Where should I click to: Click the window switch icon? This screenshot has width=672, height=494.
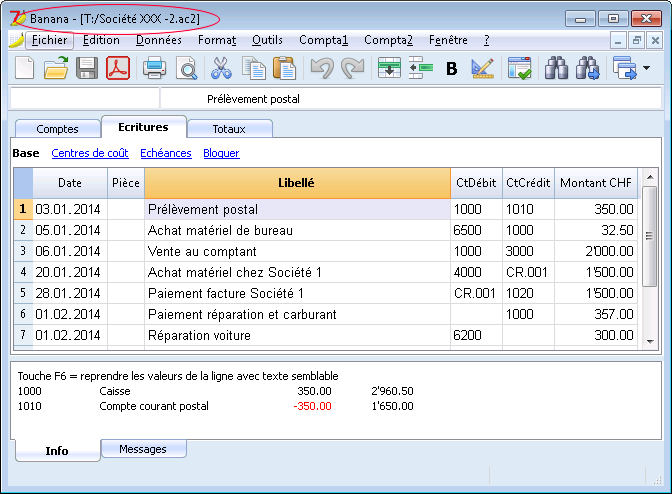[625, 68]
